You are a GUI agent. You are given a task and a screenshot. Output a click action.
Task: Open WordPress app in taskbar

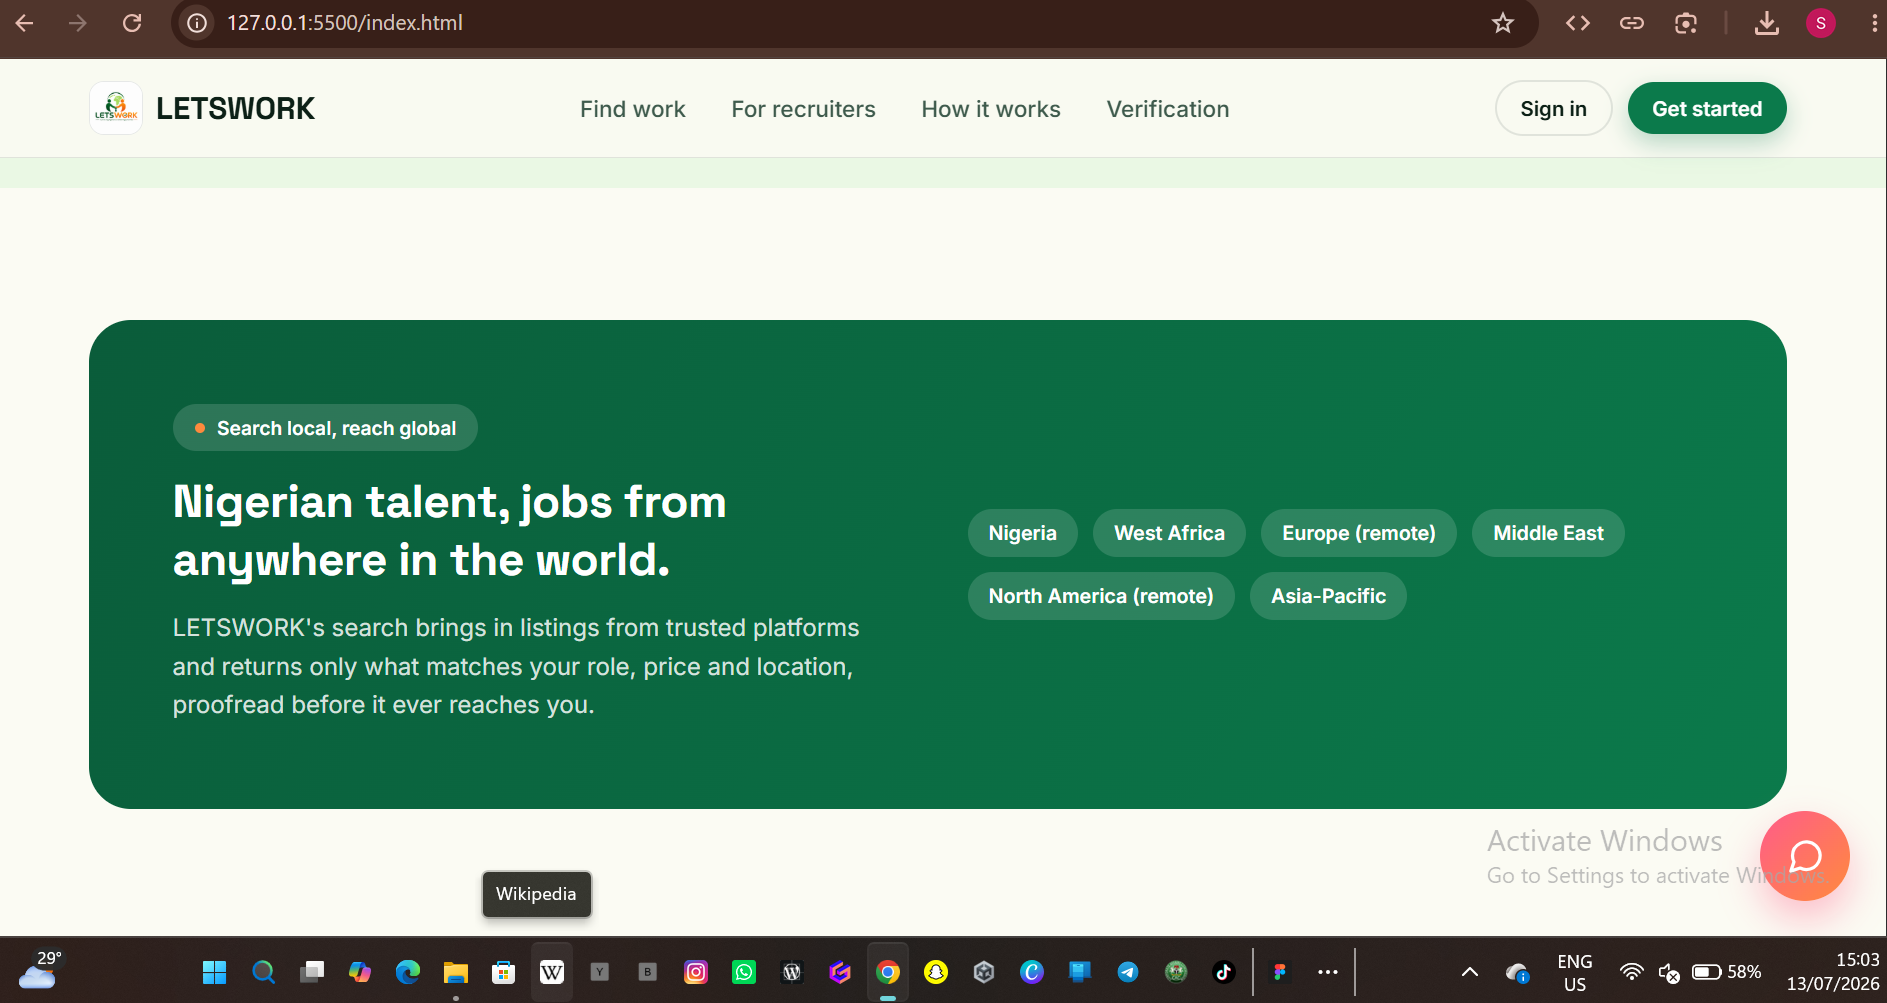792,972
